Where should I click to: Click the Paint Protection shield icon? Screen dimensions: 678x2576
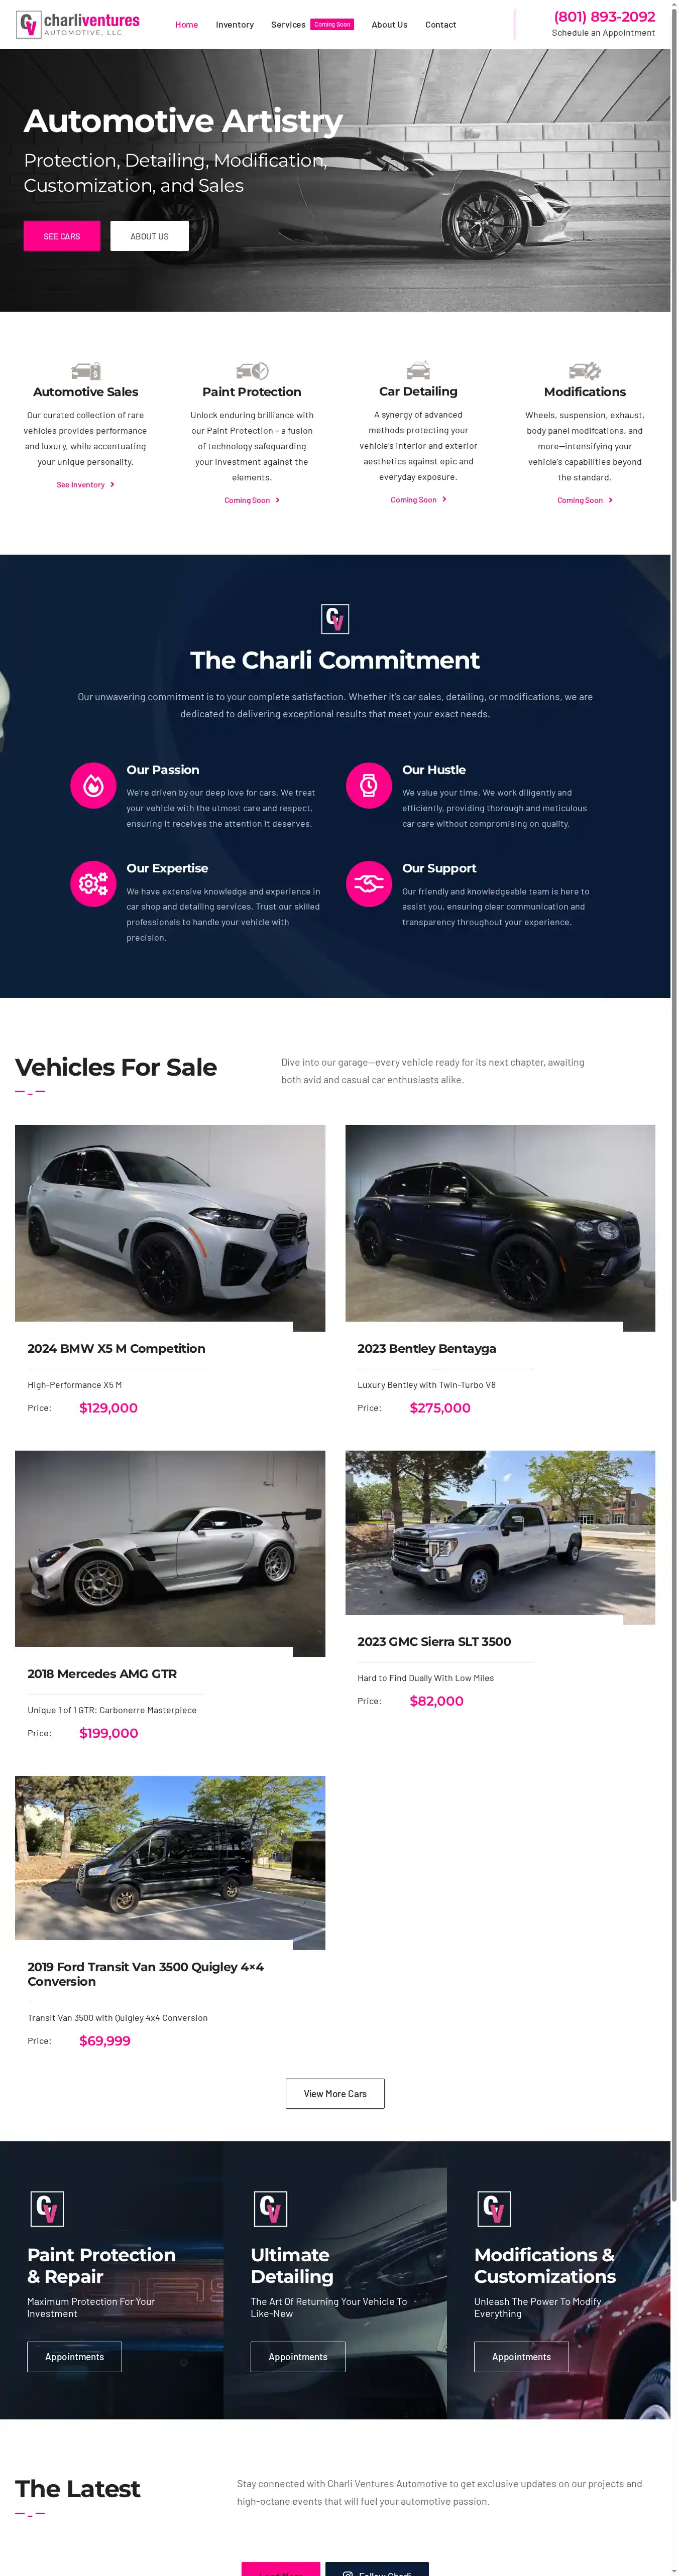pyautogui.click(x=252, y=370)
